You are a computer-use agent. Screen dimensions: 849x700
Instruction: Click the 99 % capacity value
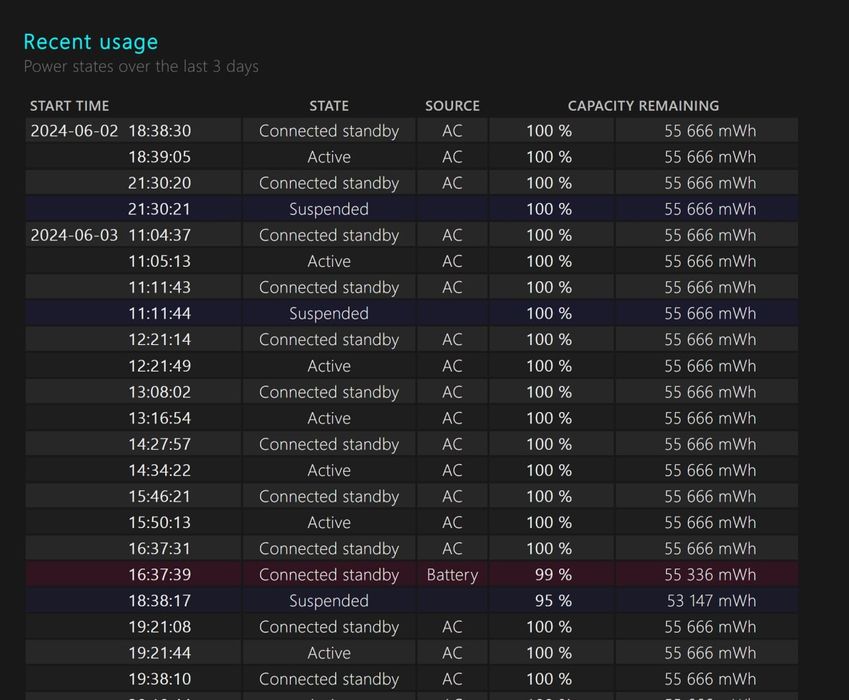[553, 574]
